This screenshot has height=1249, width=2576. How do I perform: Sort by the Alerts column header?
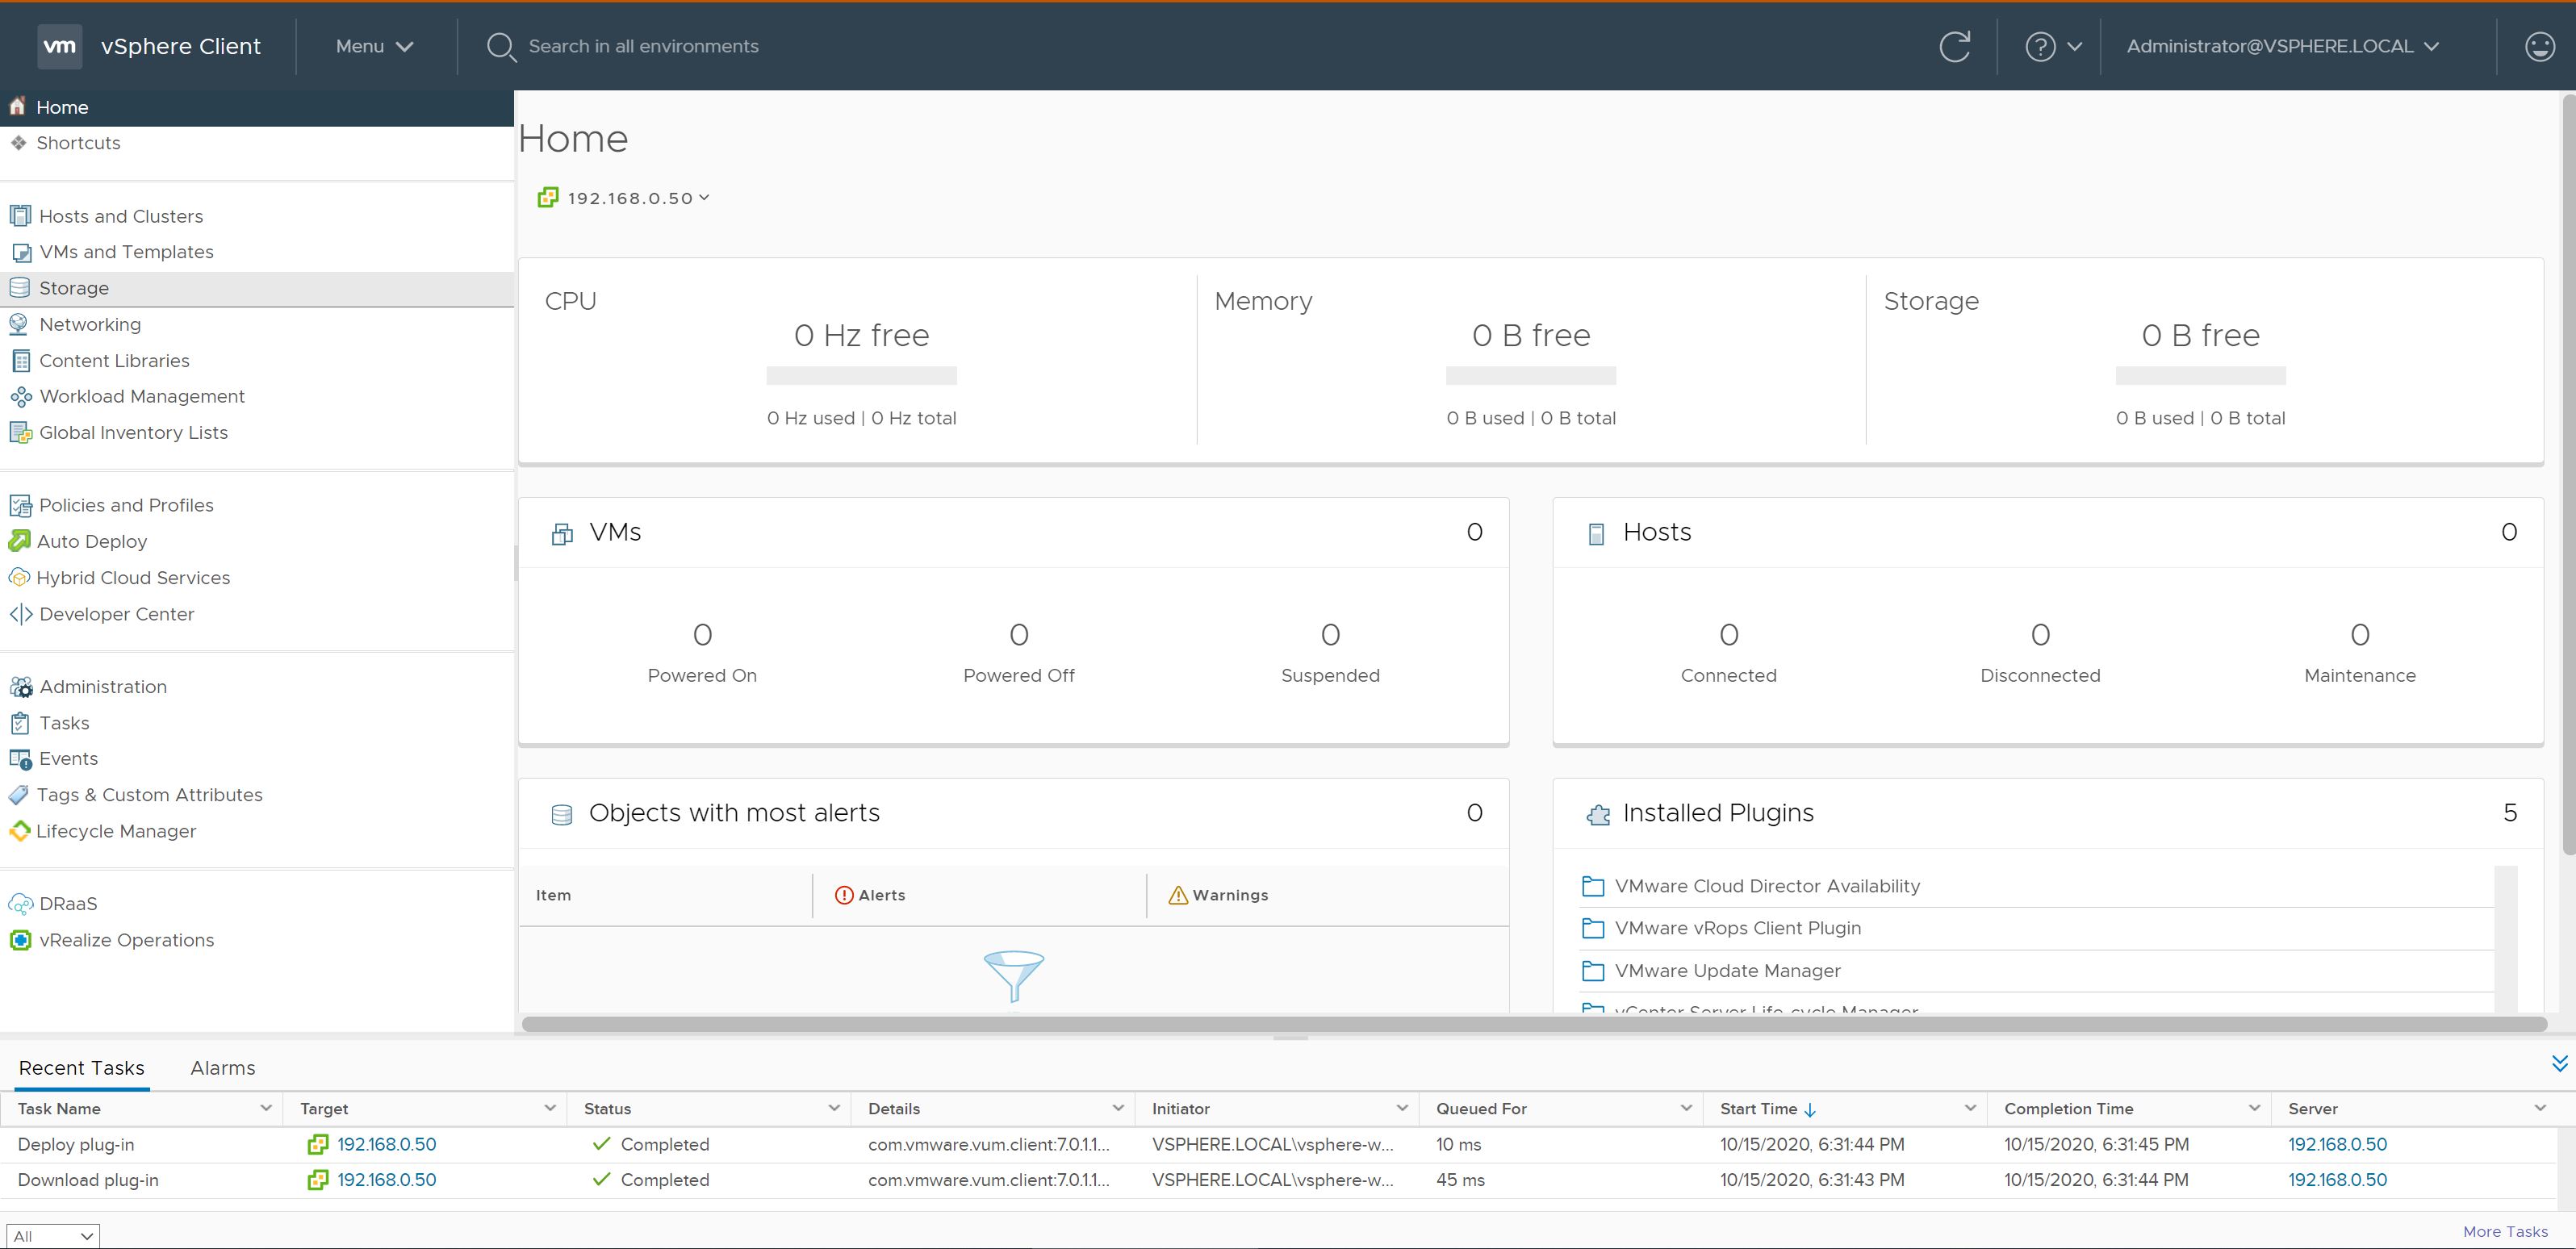click(x=870, y=895)
